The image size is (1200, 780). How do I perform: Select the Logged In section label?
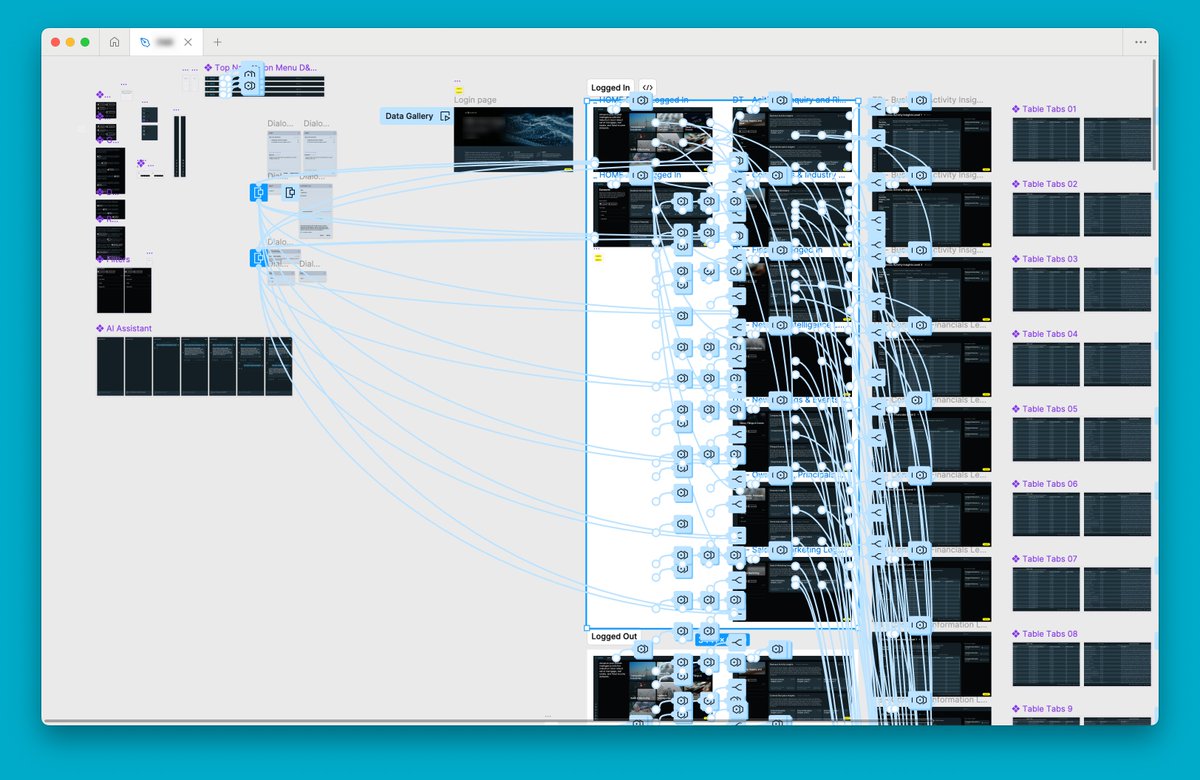[x=611, y=88]
